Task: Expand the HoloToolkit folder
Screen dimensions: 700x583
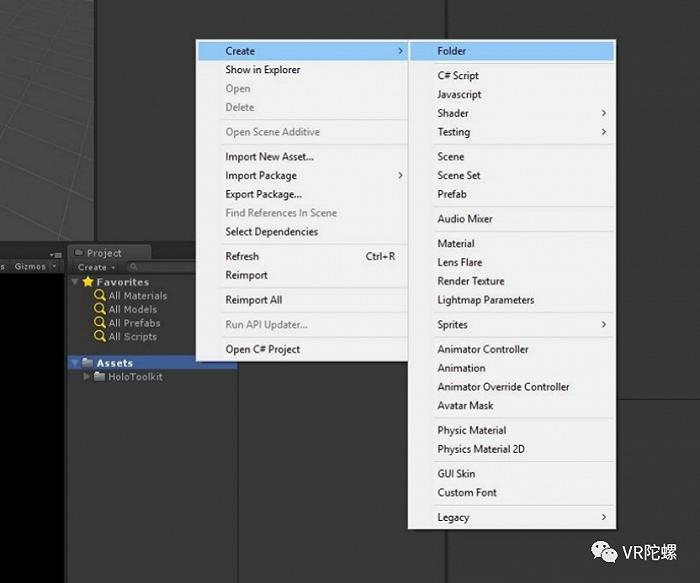Action: tap(87, 376)
